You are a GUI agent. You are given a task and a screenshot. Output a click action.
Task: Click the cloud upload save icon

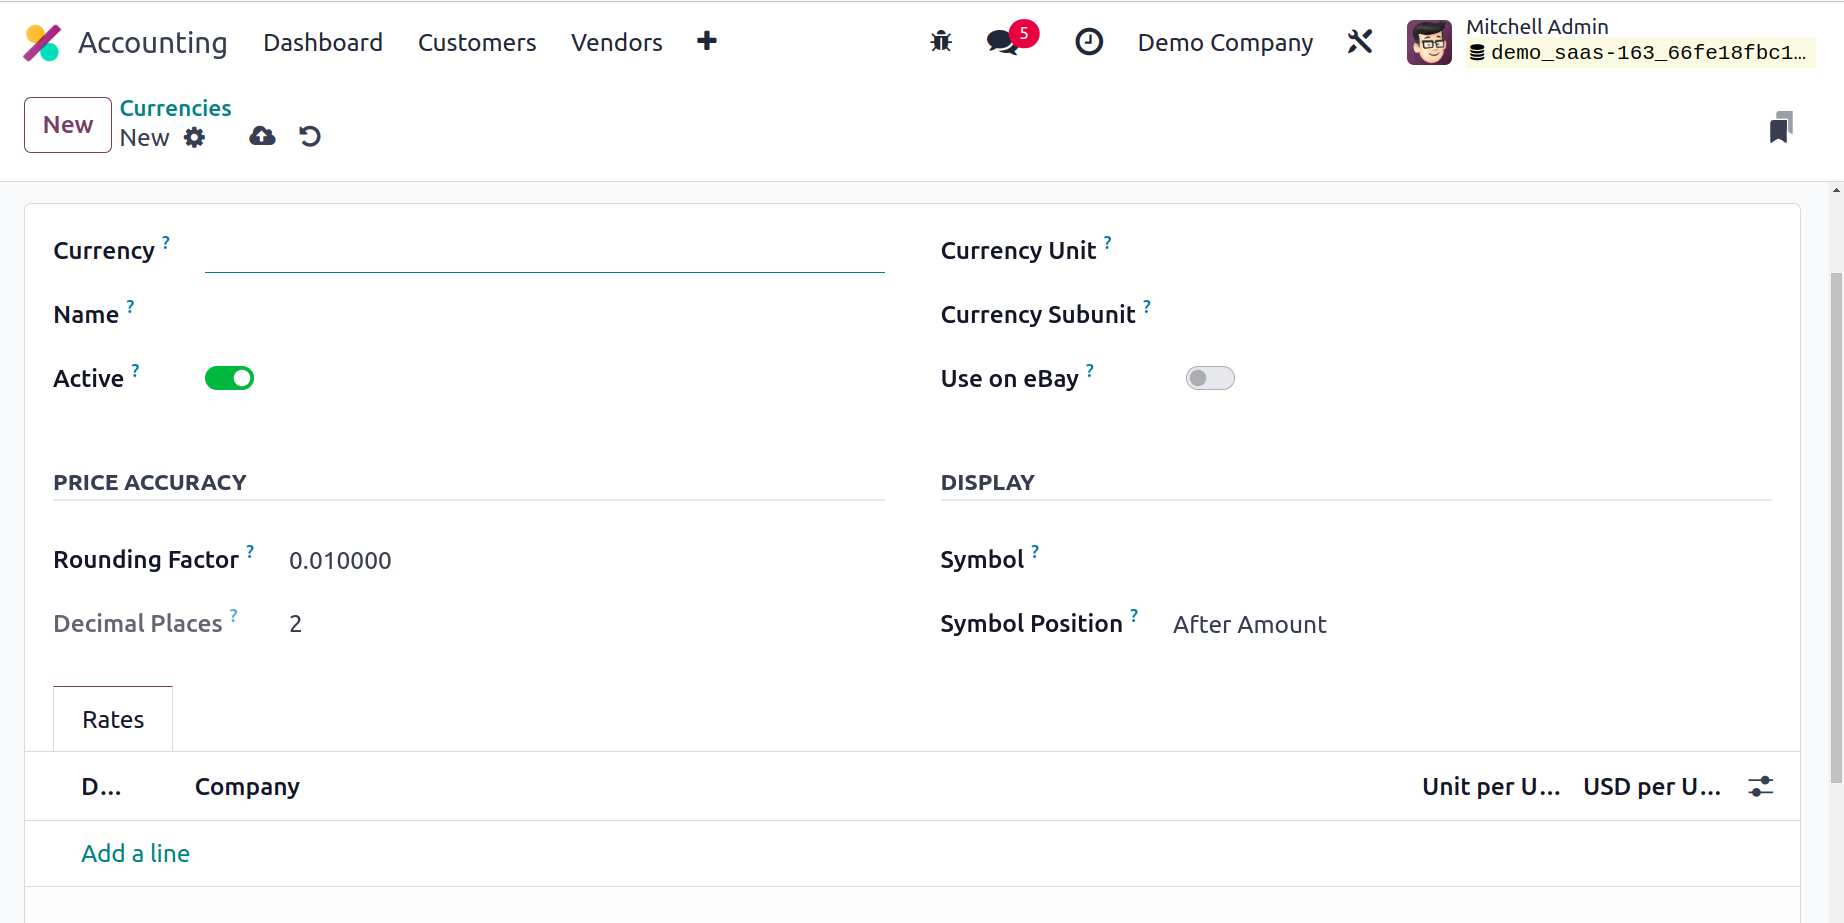(262, 136)
